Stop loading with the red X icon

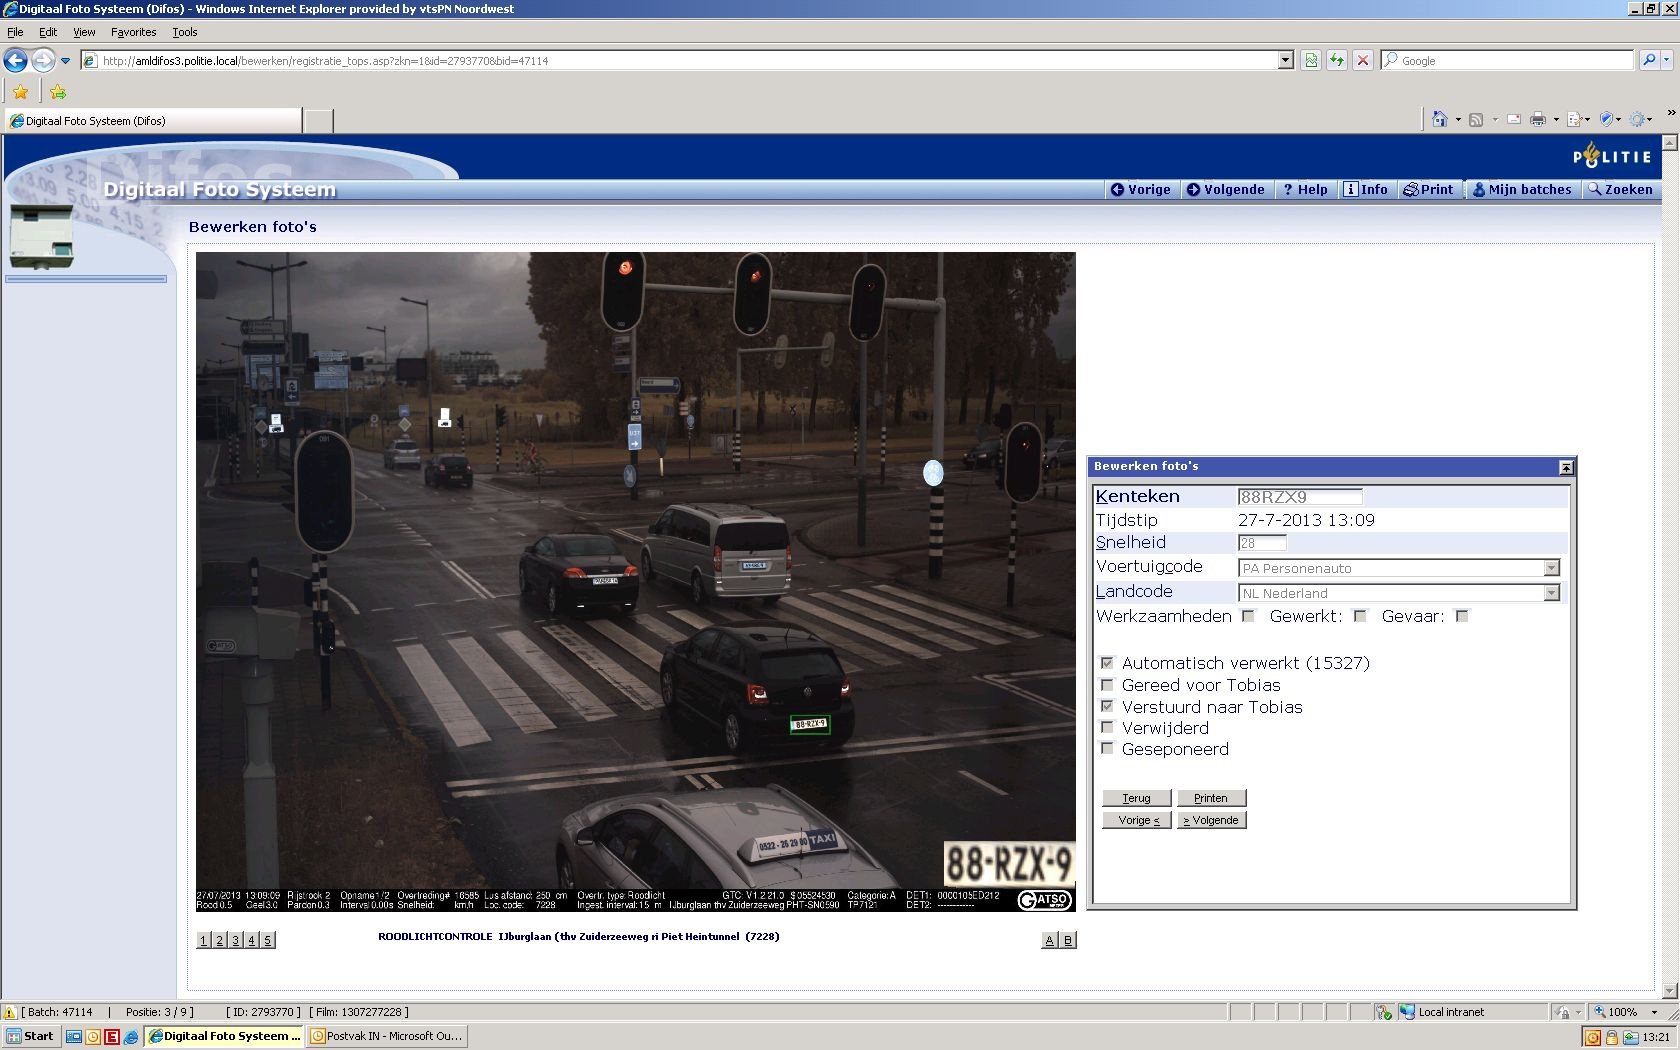point(1362,60)
